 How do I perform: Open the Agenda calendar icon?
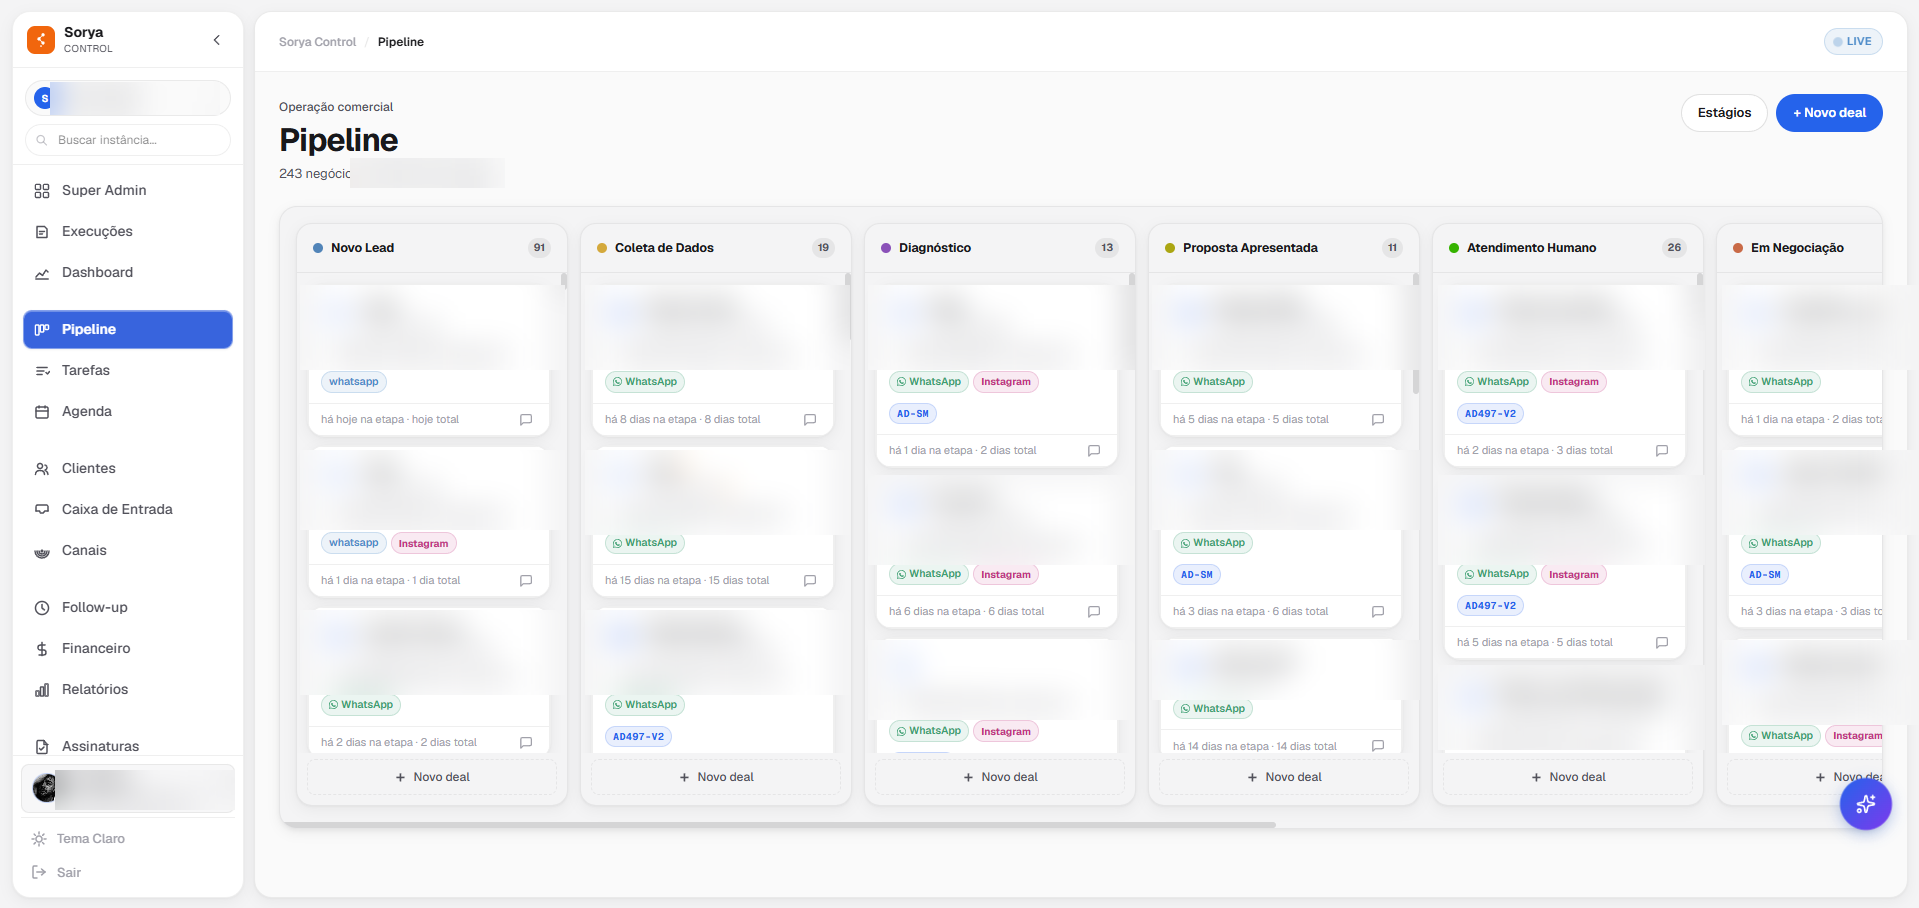point(42,412)
